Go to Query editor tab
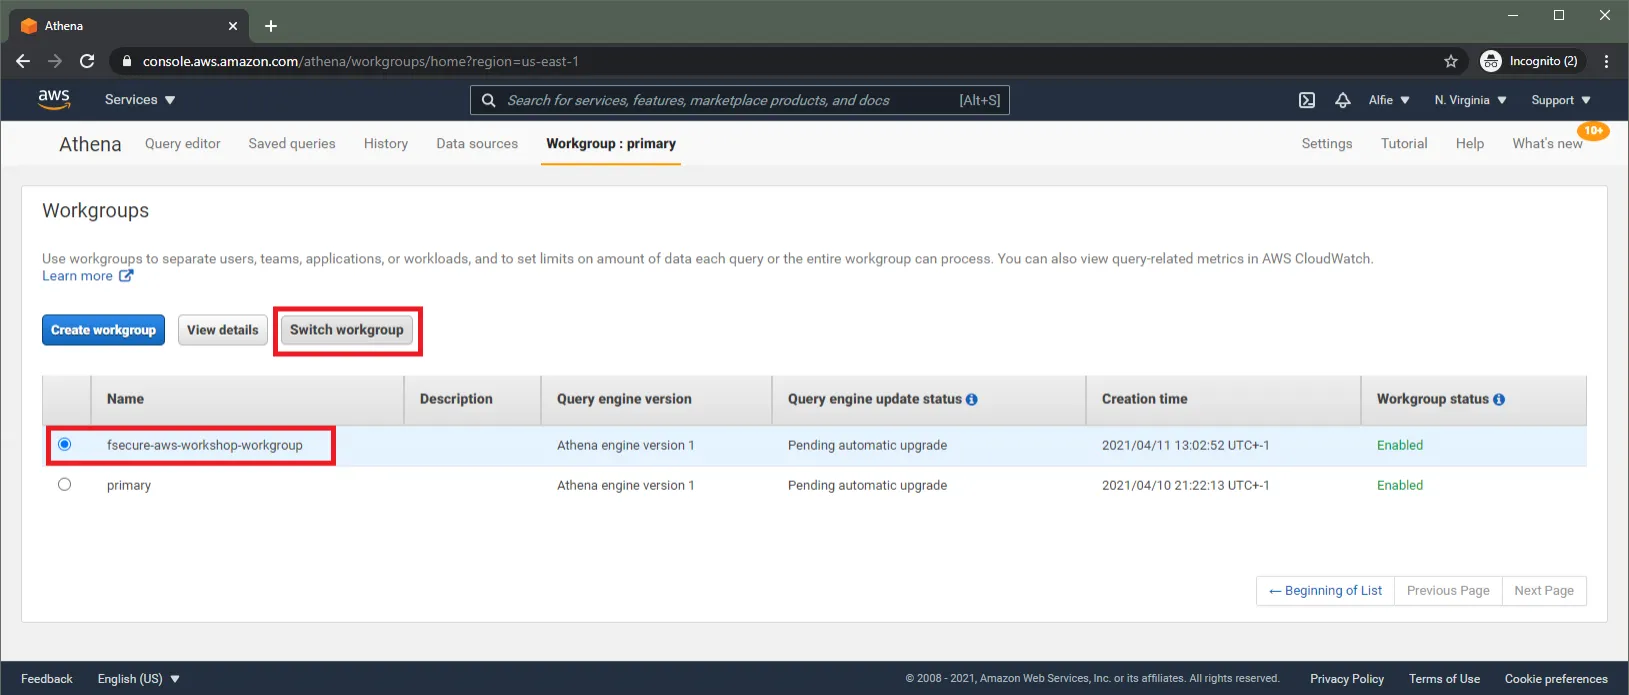 click(x=183, y=143)
